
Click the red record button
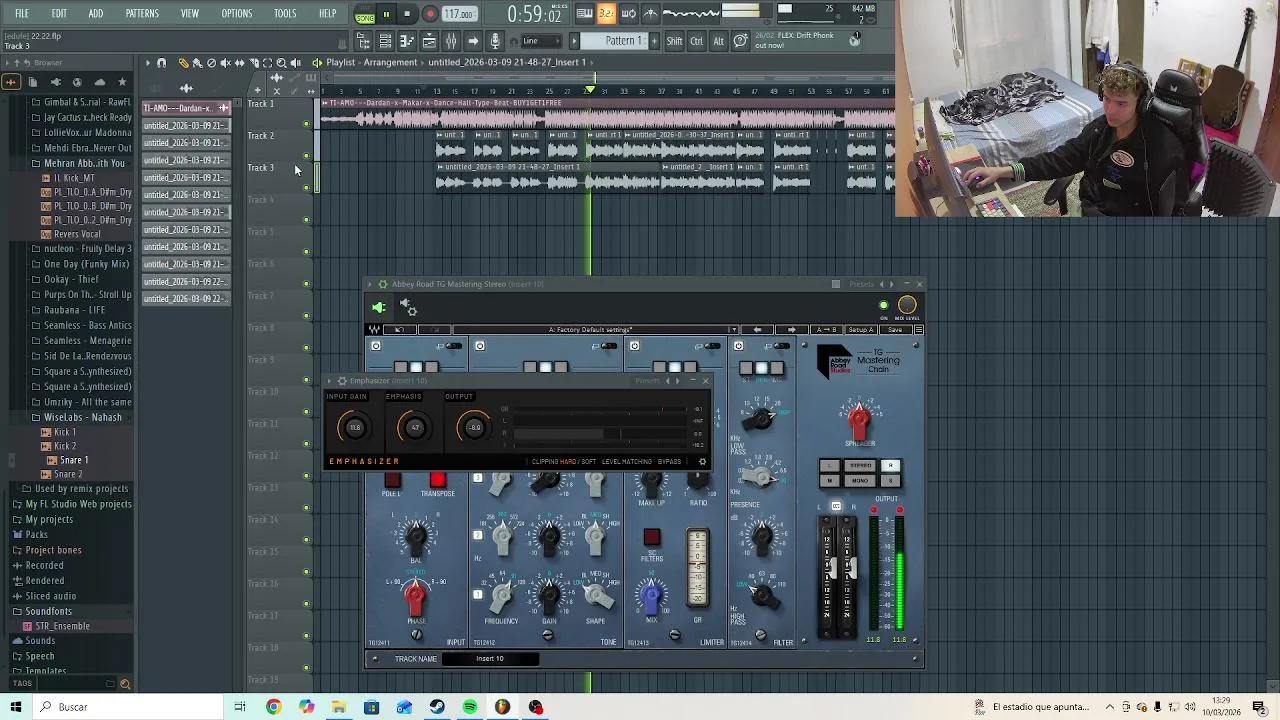click(x=430, y=14)
